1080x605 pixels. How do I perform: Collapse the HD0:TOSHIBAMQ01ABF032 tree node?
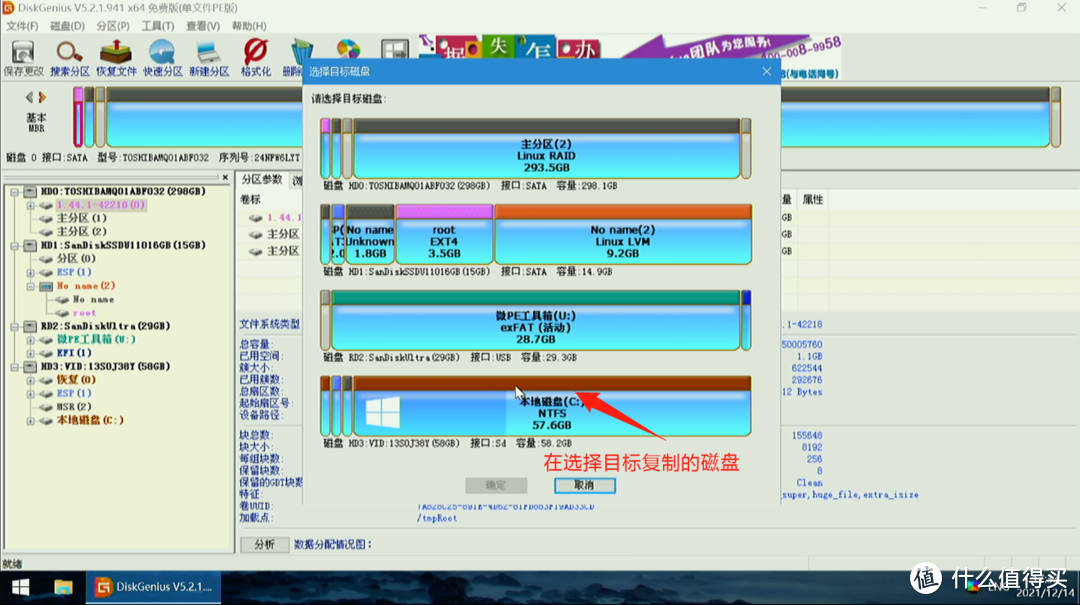coord(14,192)
